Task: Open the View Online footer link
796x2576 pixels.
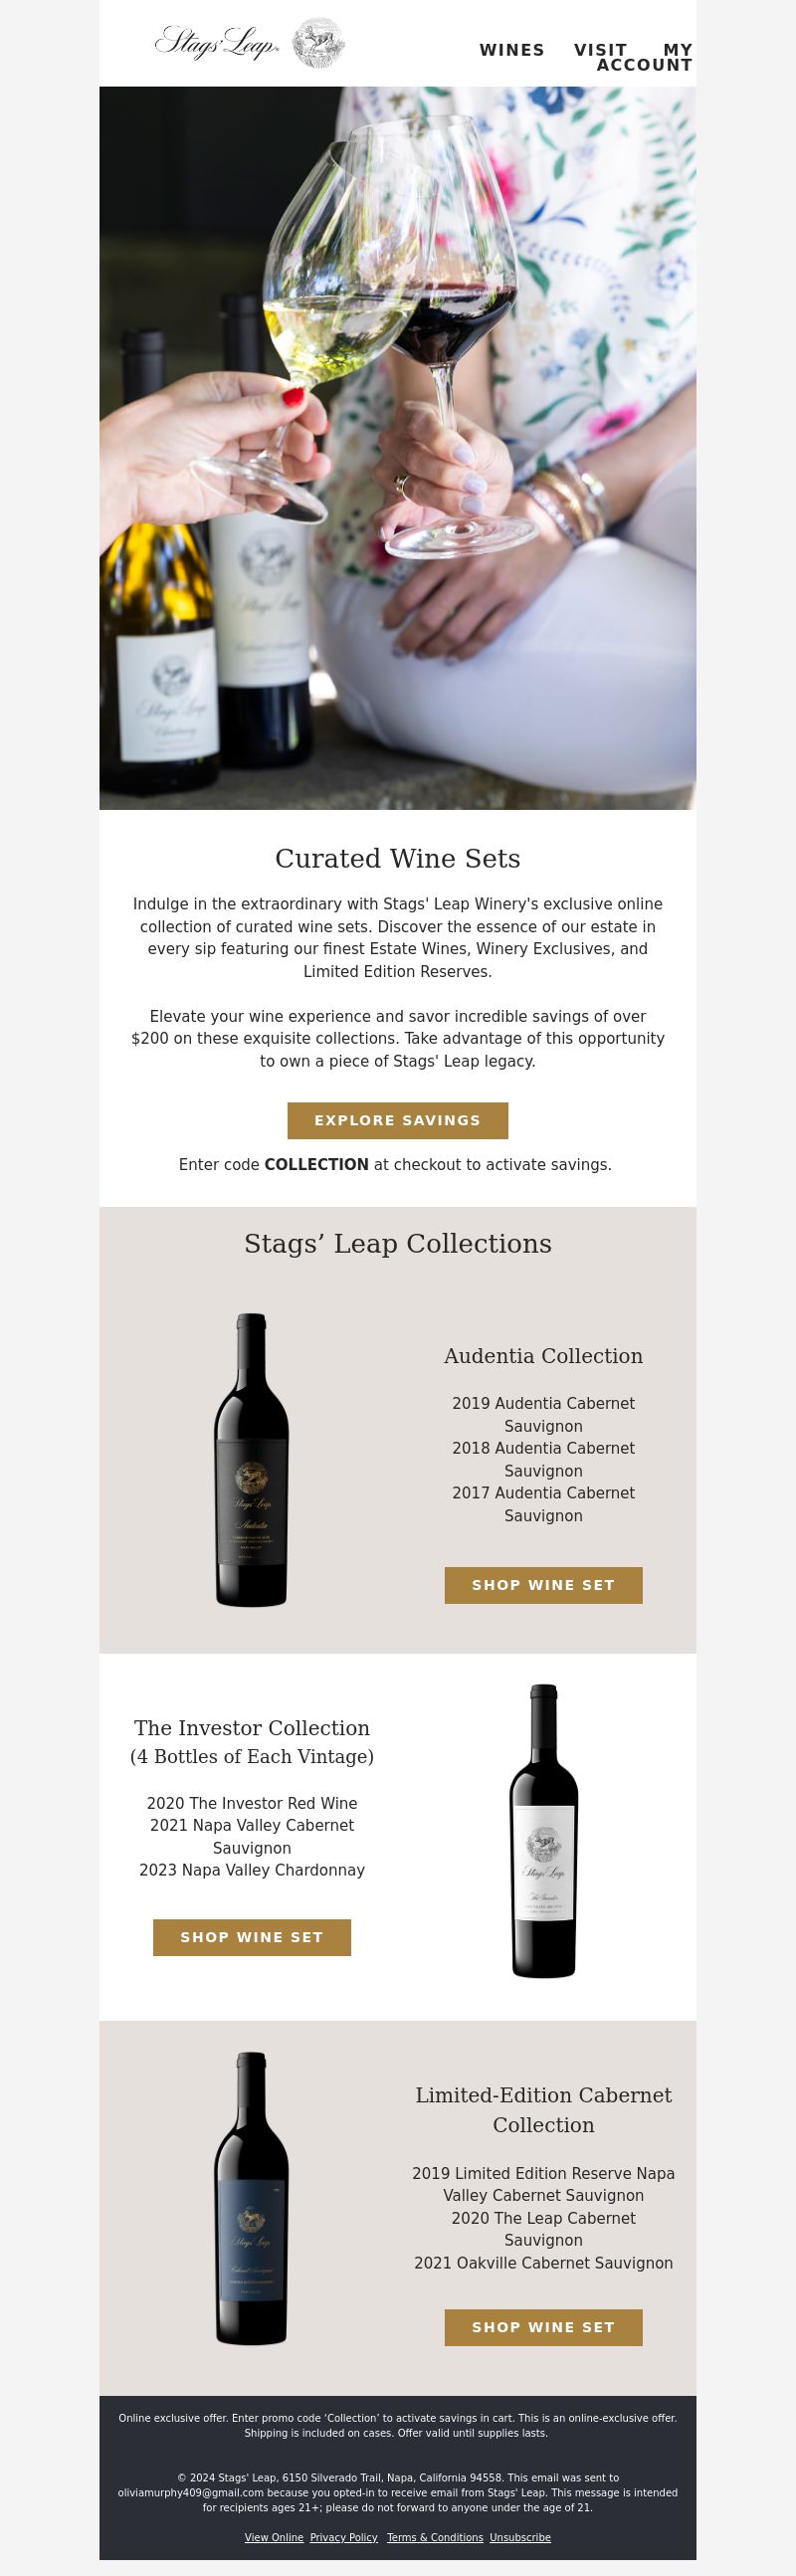Action: click(x=274, y=2536)
